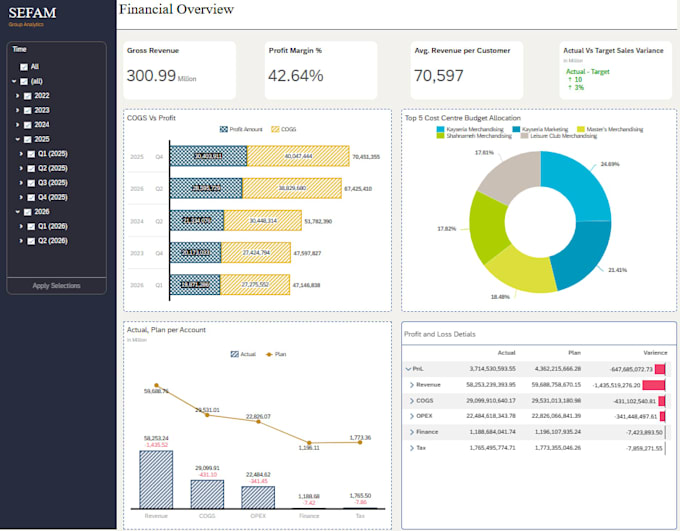Click the 2025 Q4 COGS bar segment
This screenshot has width=680, height=531.
pyautogui.click(x=298, y=156)
